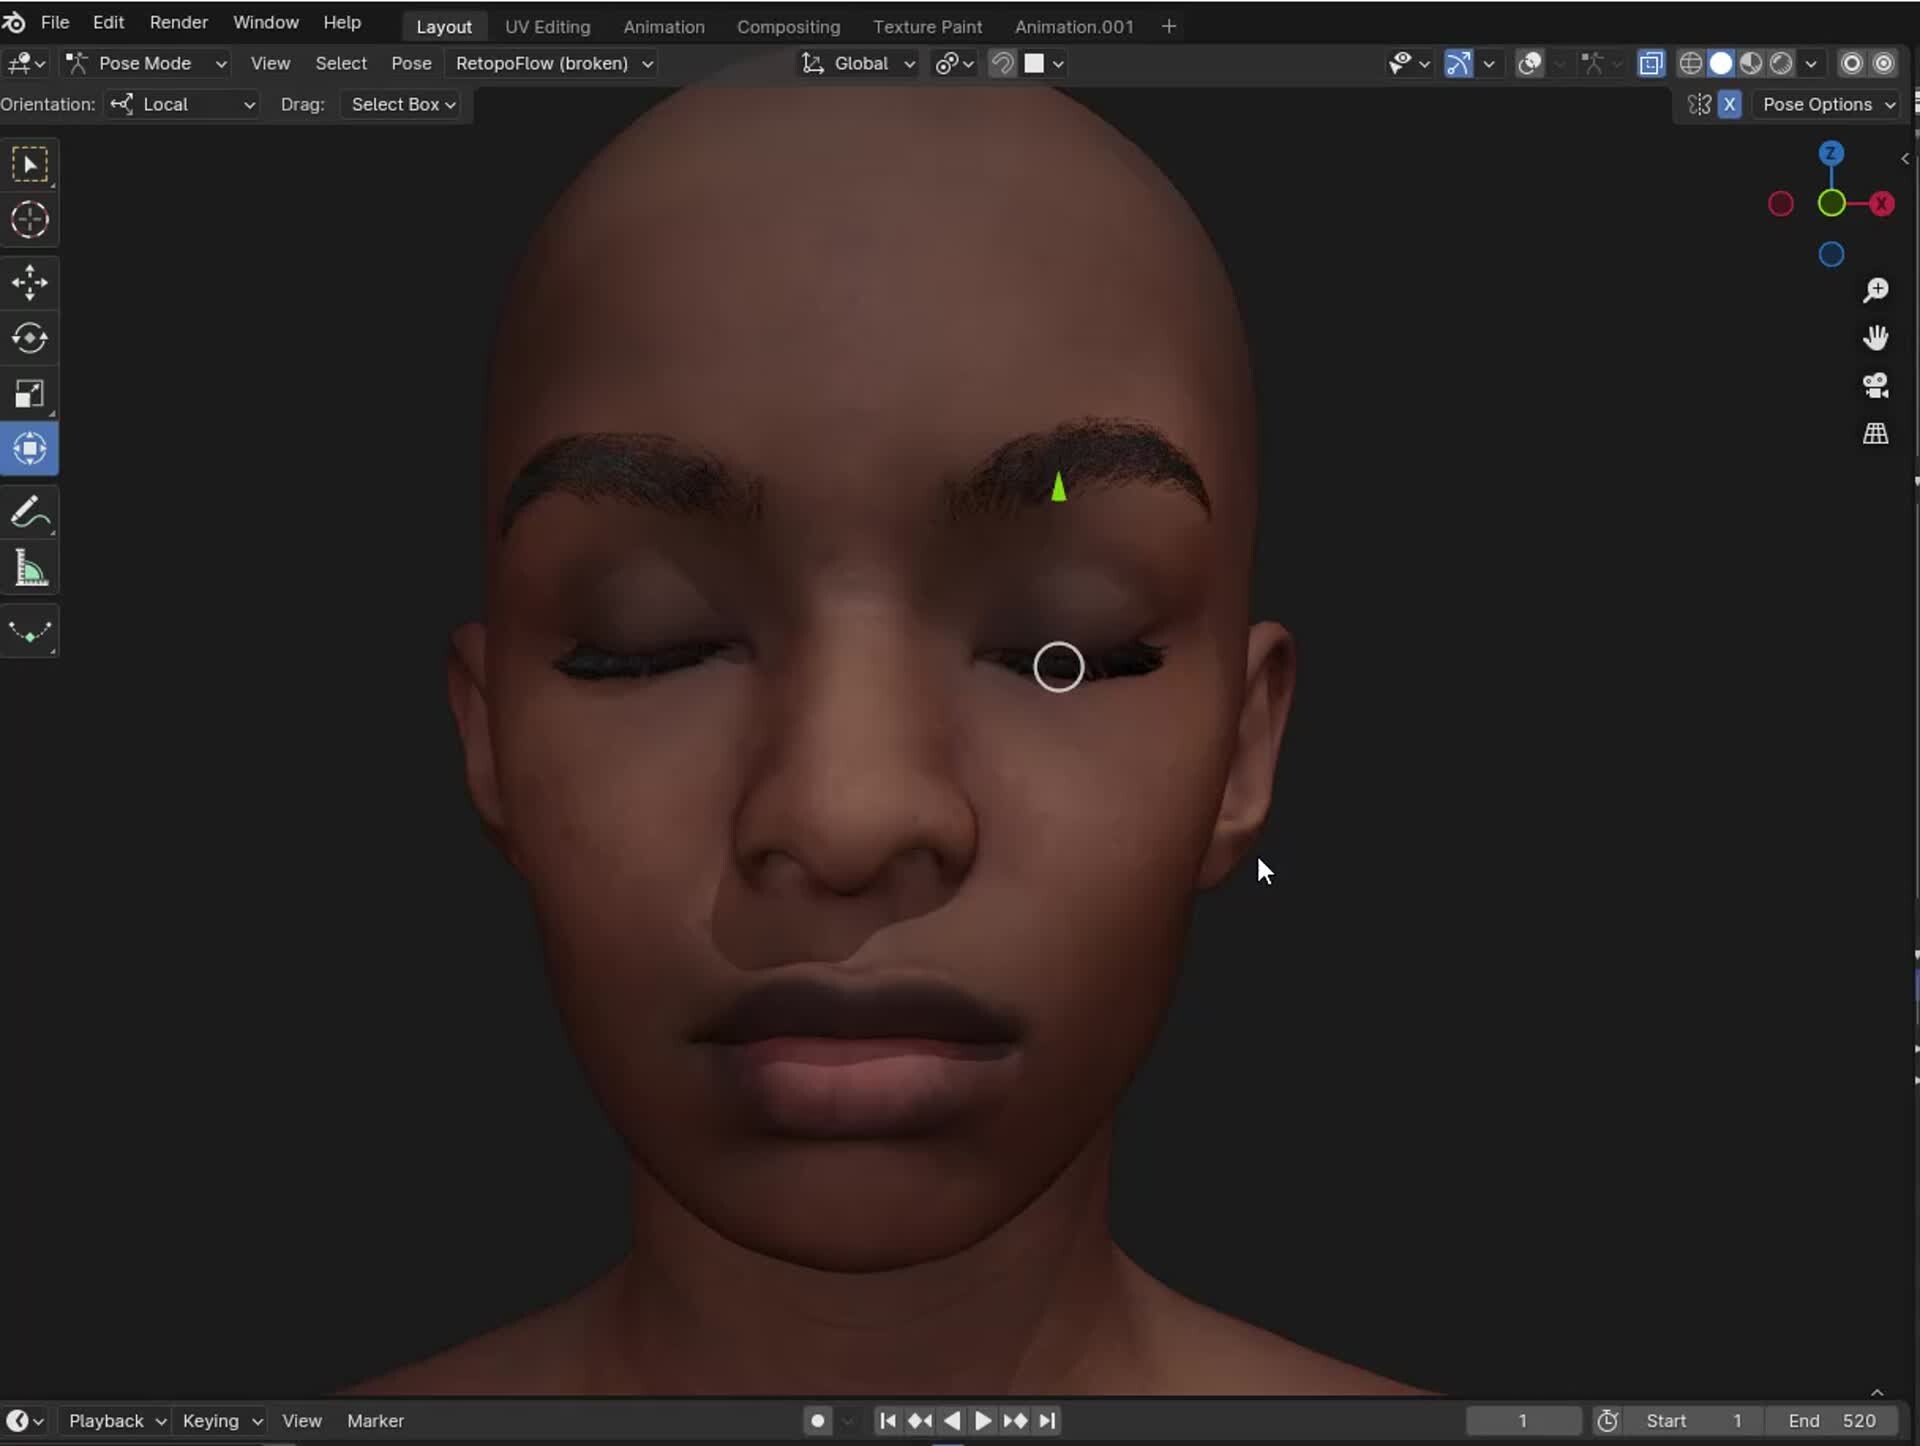Open the Transform Orientation dropdown showing Local
Screen dimensions: 1920x1446
point(181,104)
